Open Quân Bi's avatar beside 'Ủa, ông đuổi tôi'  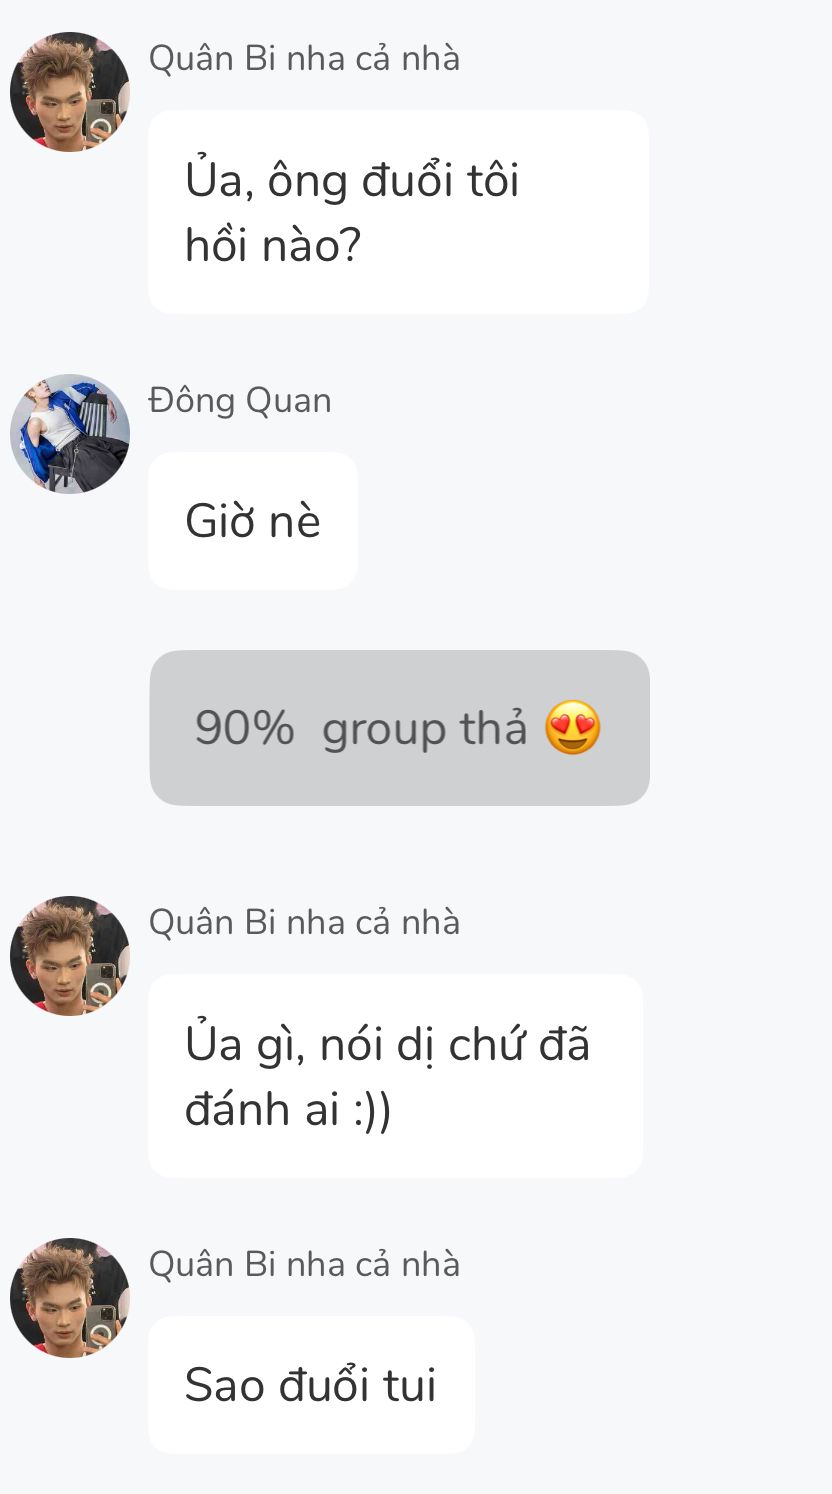(70, 92)
